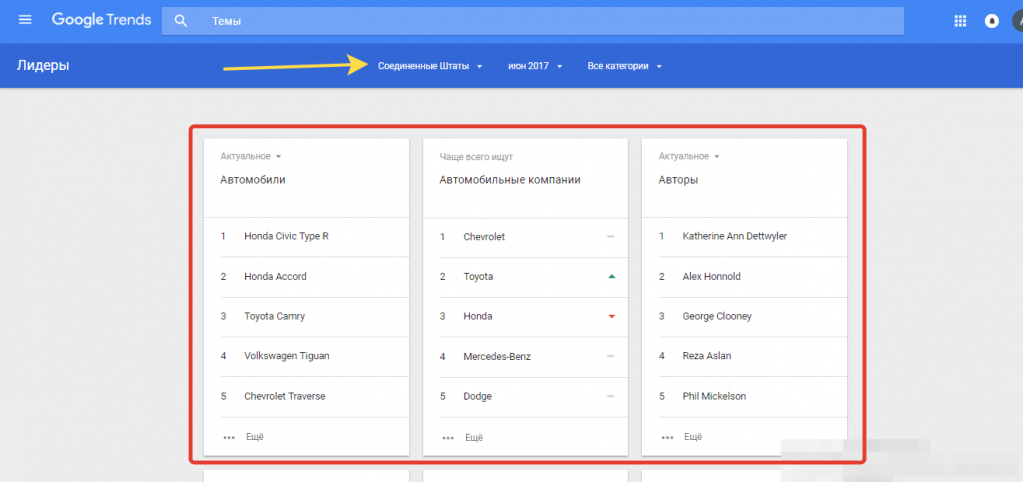Select Chevrolet in car companies list
The image size is (1023, 482).
point(526,237)
